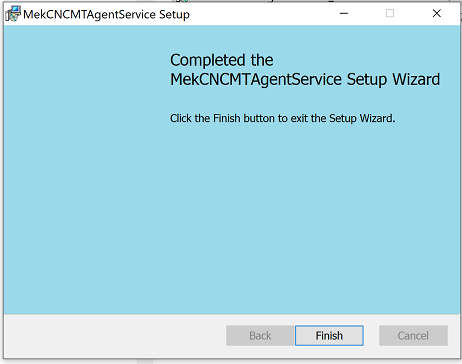Click the word 'Setup' in the title bar
This screenshot has height=364, width=462.
174,15
